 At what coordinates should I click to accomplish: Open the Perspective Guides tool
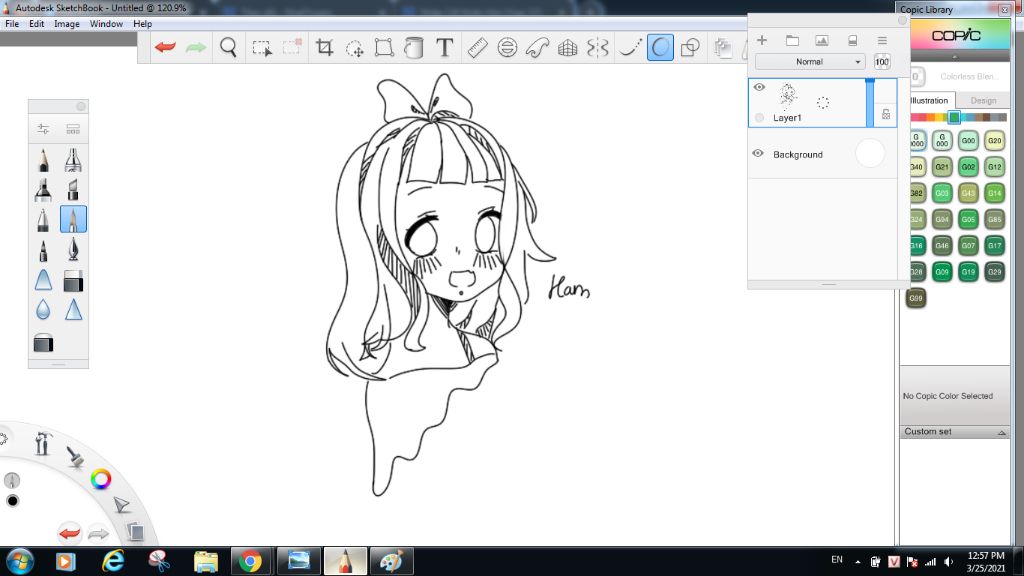pyautogui.click(x=568, y=48)
